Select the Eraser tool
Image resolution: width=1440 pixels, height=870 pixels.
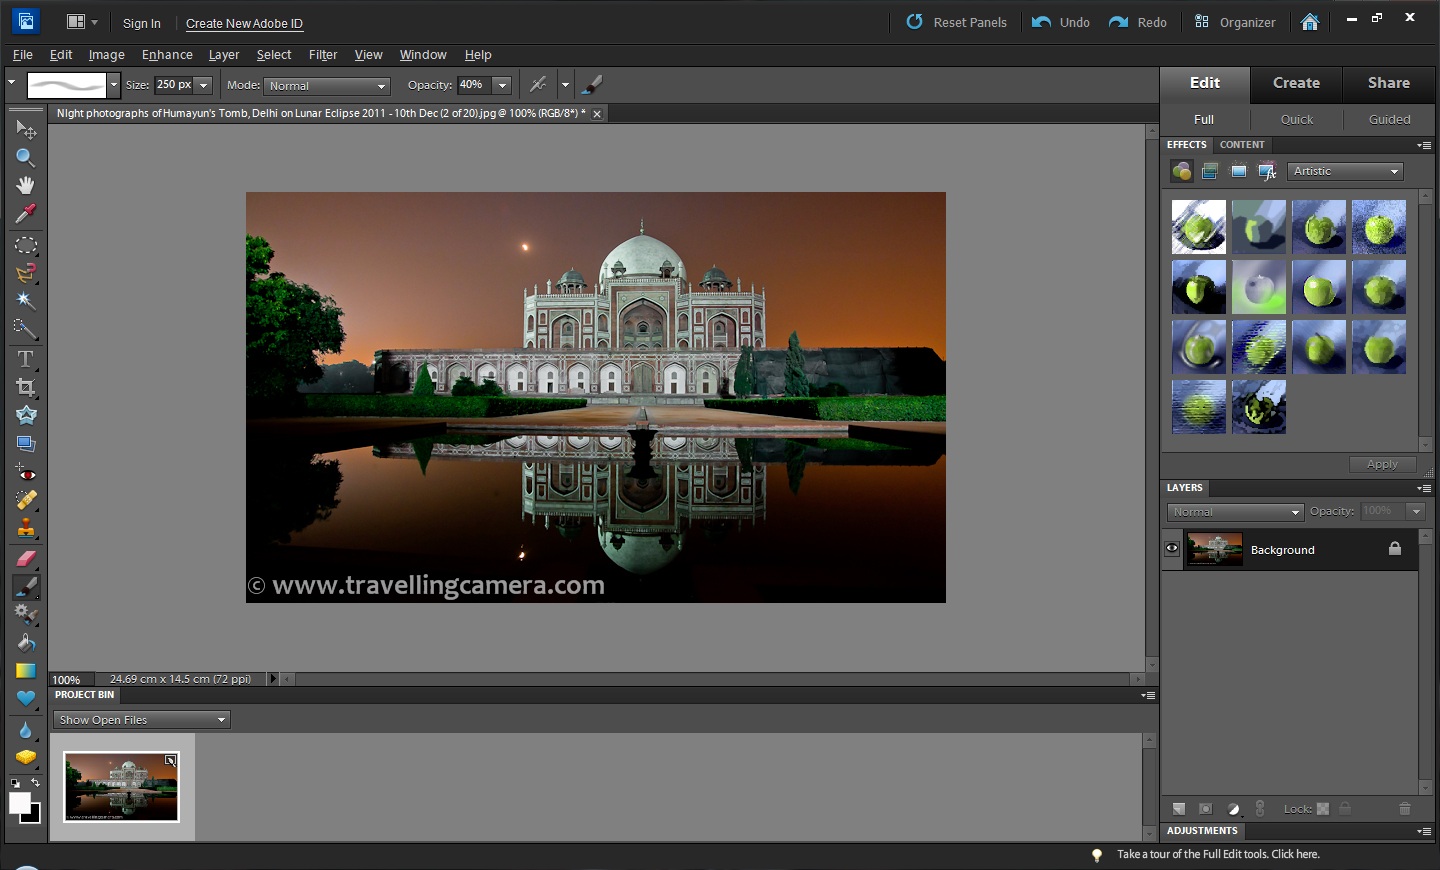pos(25,557)
